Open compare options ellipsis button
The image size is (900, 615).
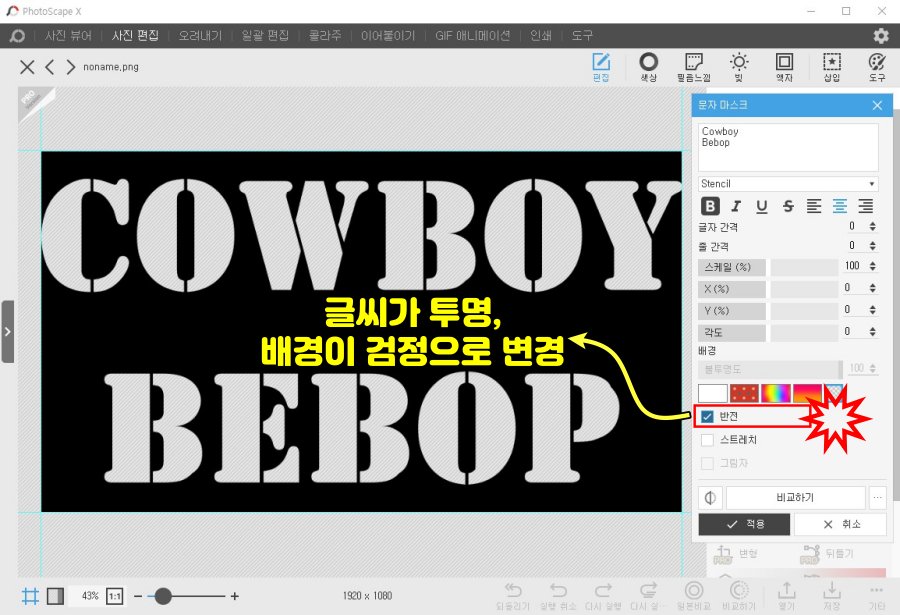[878, 498]
